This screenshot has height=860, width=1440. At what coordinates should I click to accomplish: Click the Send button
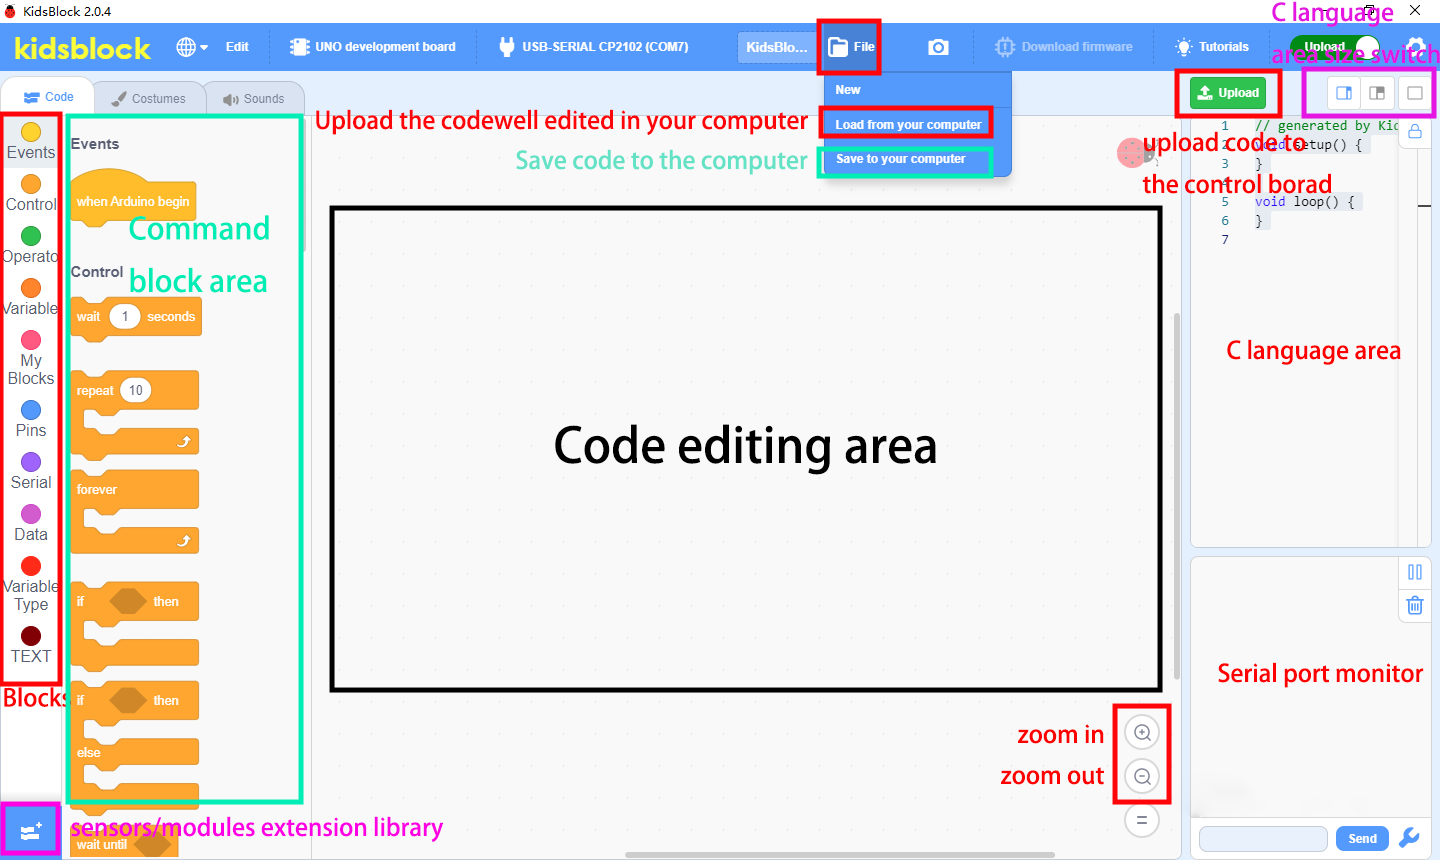click(1362, 839)
